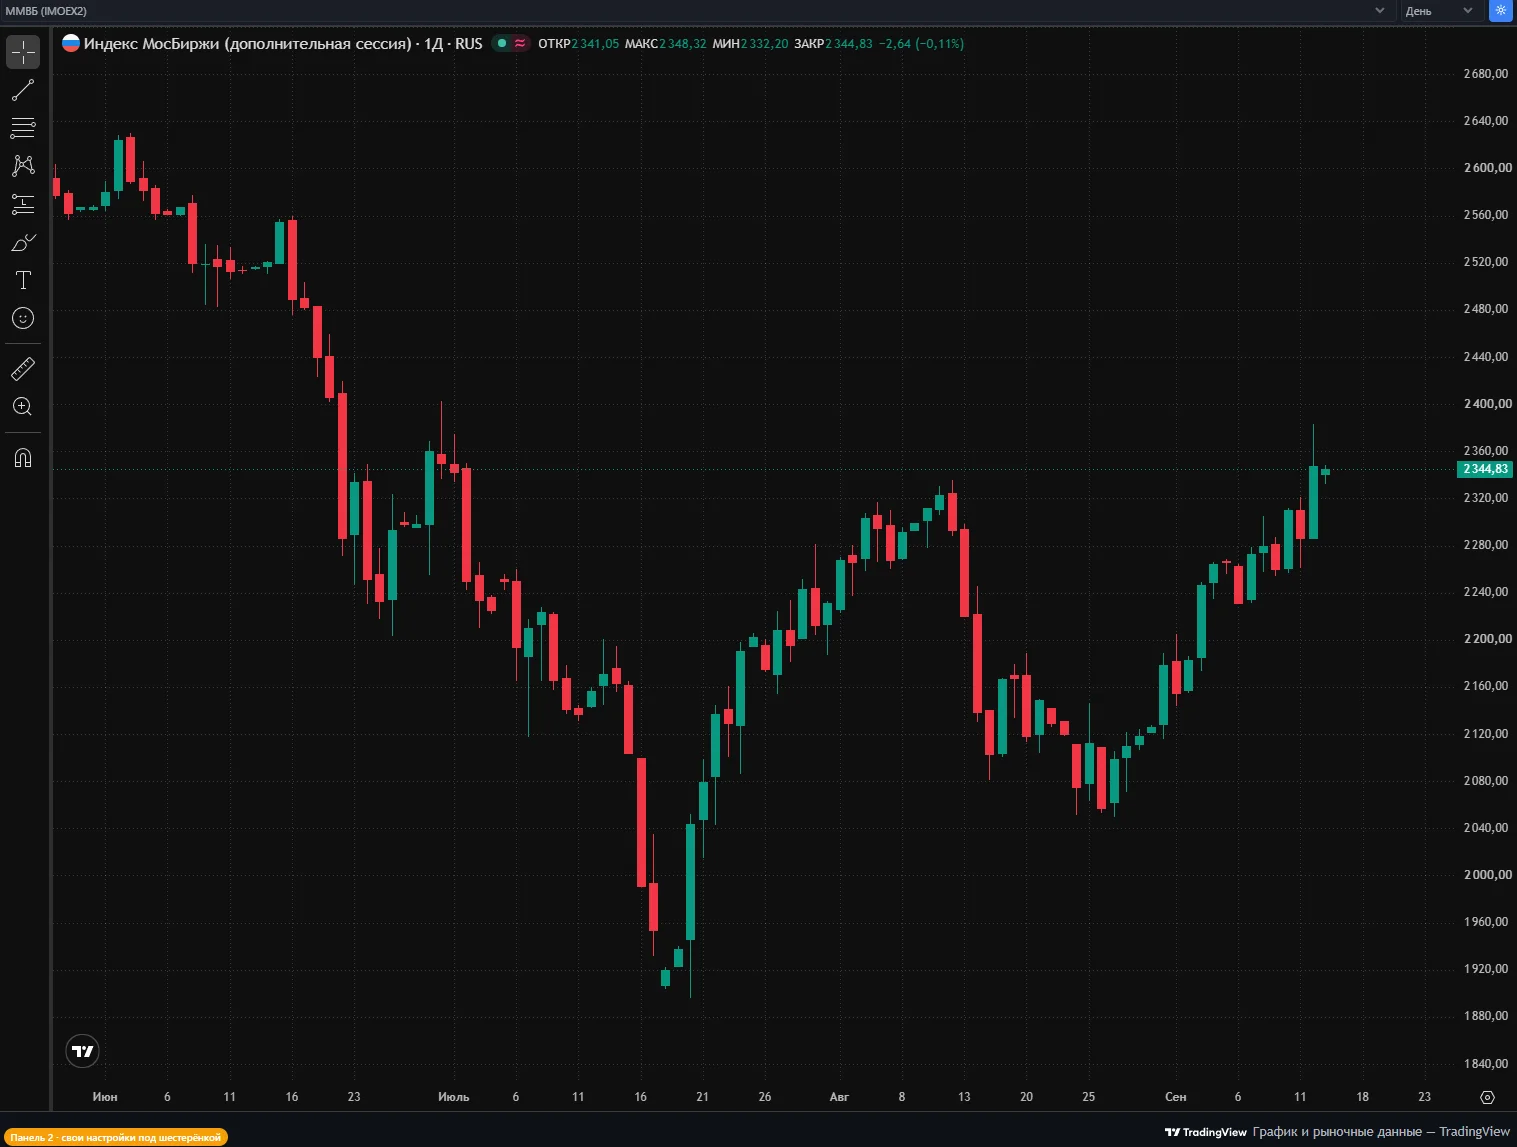Open the forecasting and position tools
1517x1147 pixels.
click(23, 204)
